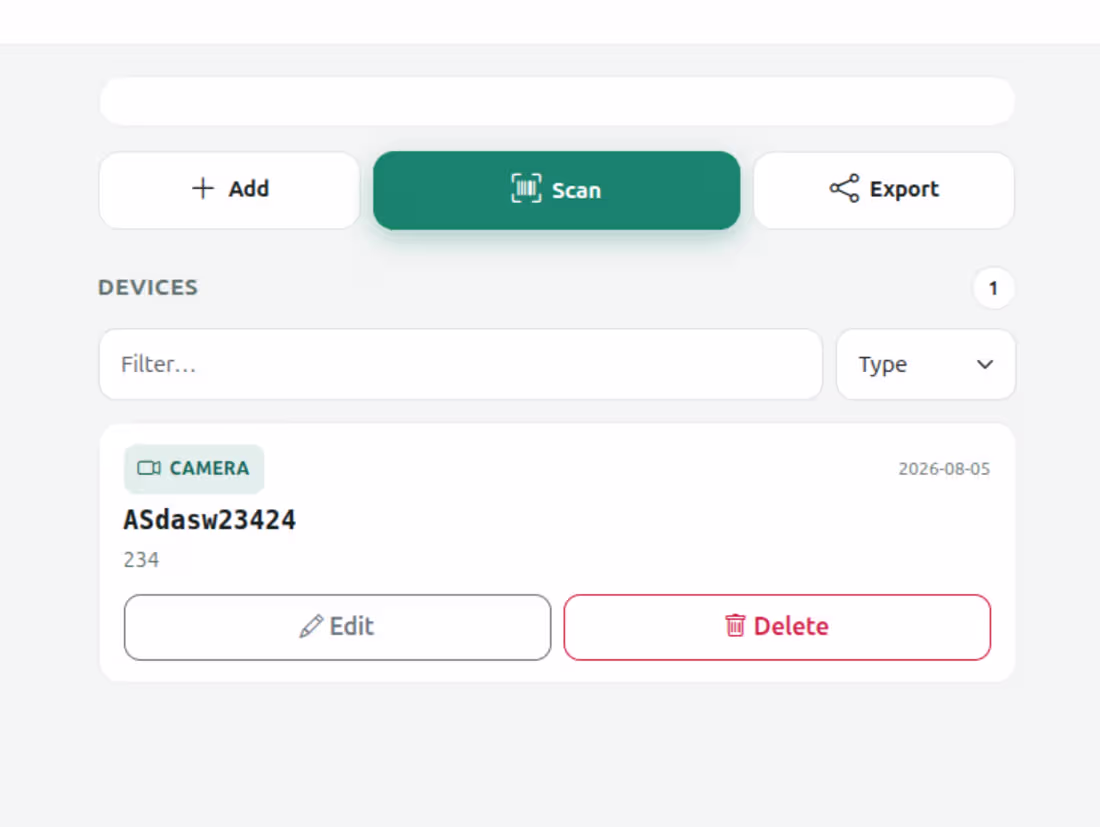Start a Scan with the green button
Viewport: 1100px width, 827px height.
click(556, 190)
